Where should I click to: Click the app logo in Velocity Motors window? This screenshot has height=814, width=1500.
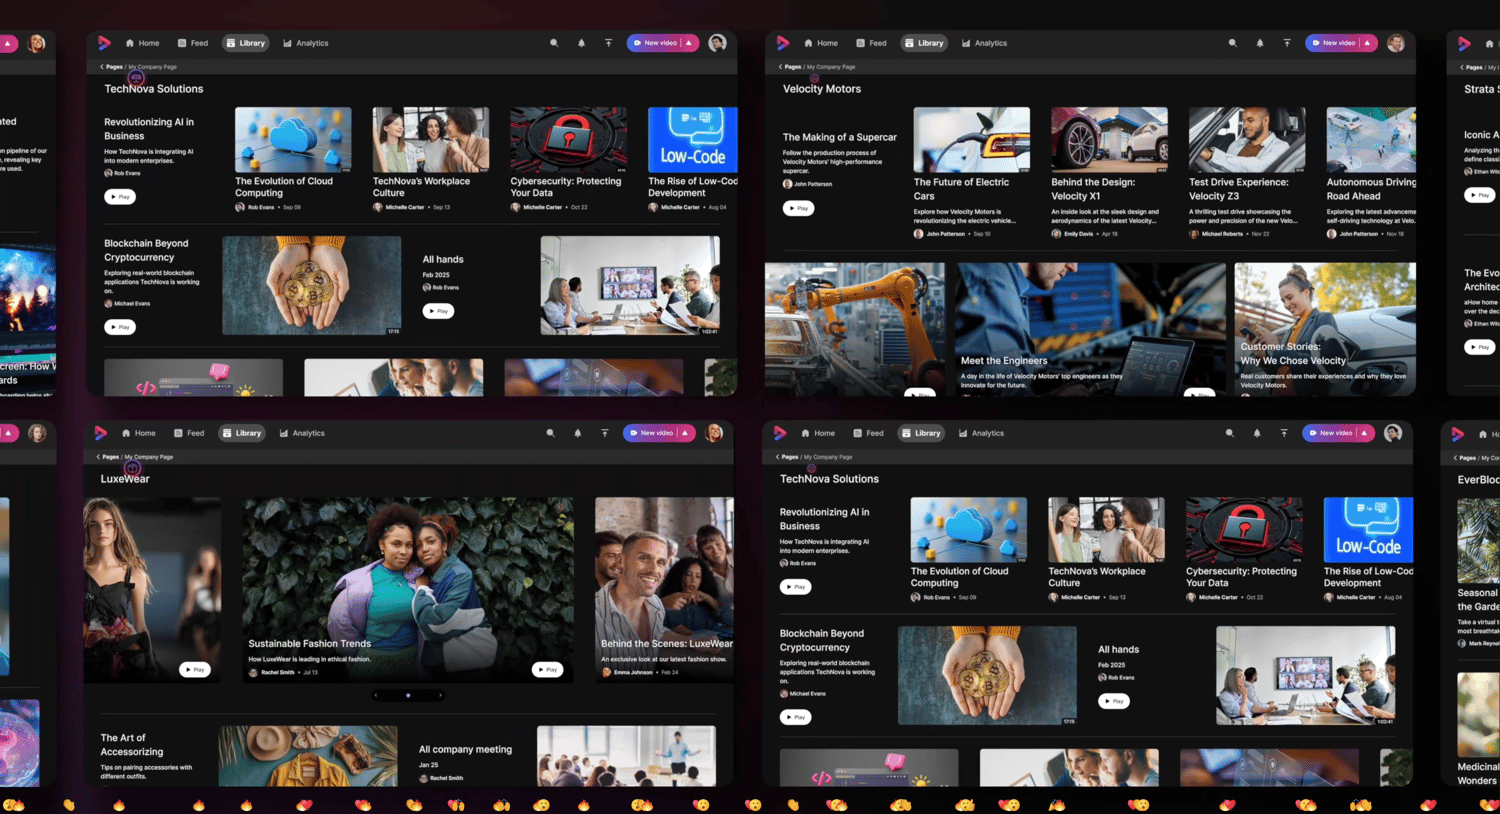(x=783, y=43)
